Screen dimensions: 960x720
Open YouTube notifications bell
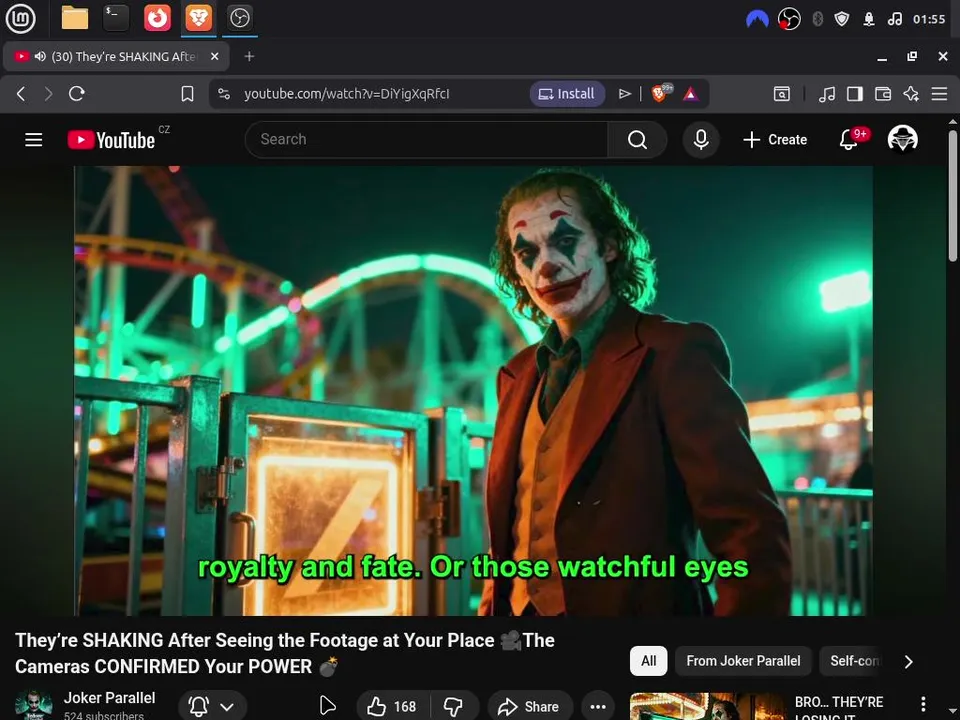pyautogui.click(x=849, y=140)
